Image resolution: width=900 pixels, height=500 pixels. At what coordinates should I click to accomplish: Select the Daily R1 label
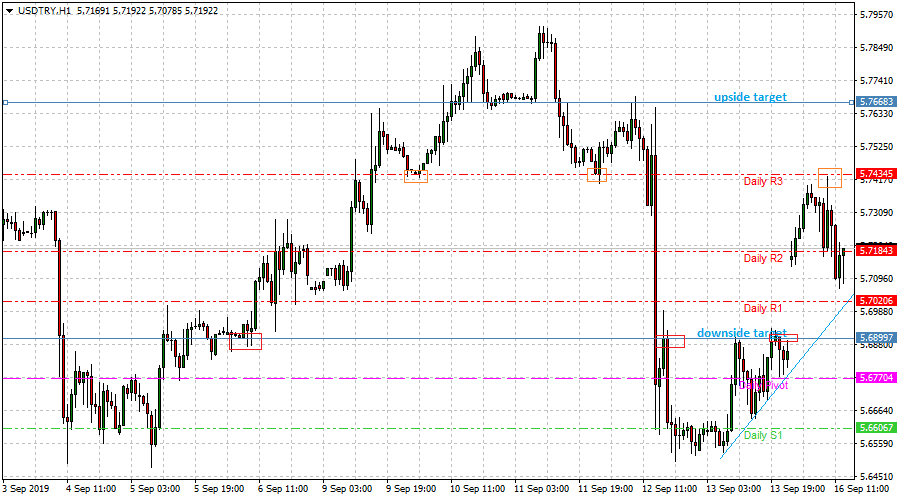[x=763, y=308]
